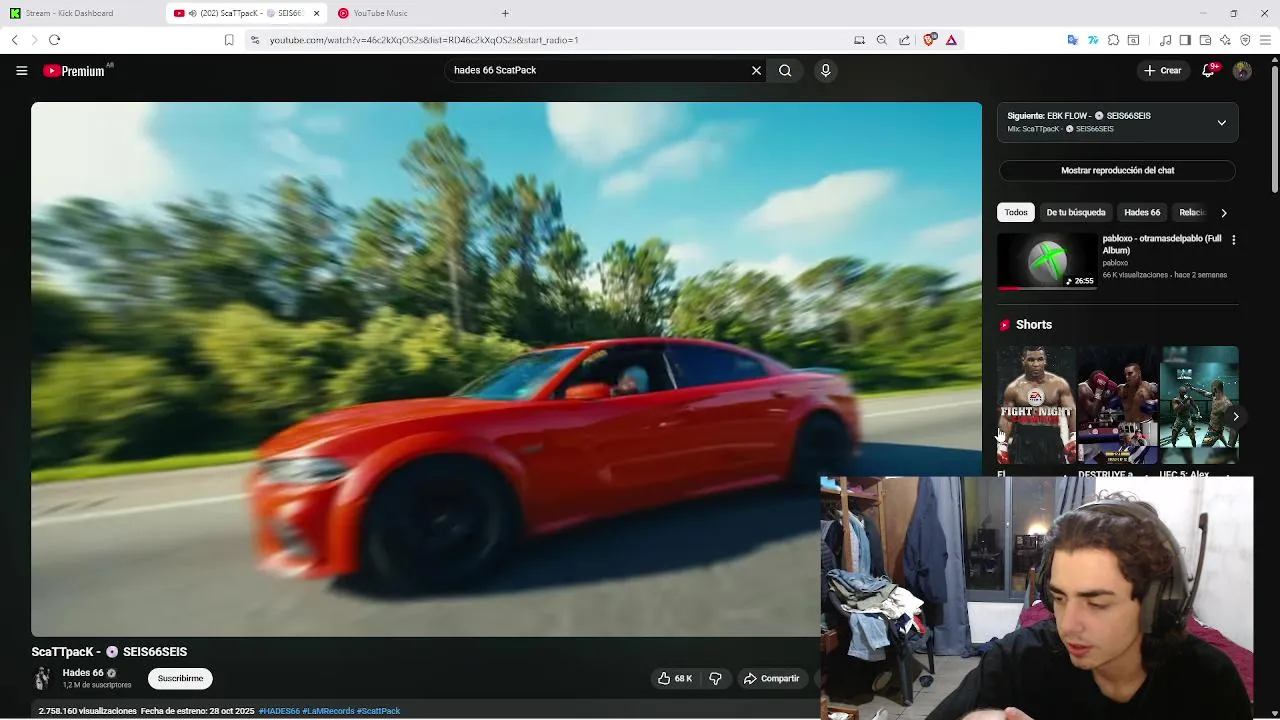Open the blue 7TV extension icon
The height and width of the screenshot is (720, 1280).
tap(1093, 40)
